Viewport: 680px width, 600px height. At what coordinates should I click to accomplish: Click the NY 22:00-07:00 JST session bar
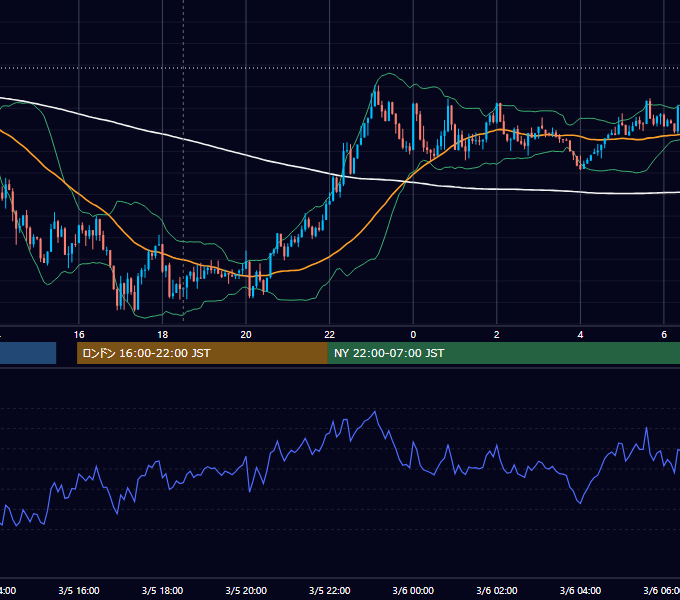coord(503,353)
